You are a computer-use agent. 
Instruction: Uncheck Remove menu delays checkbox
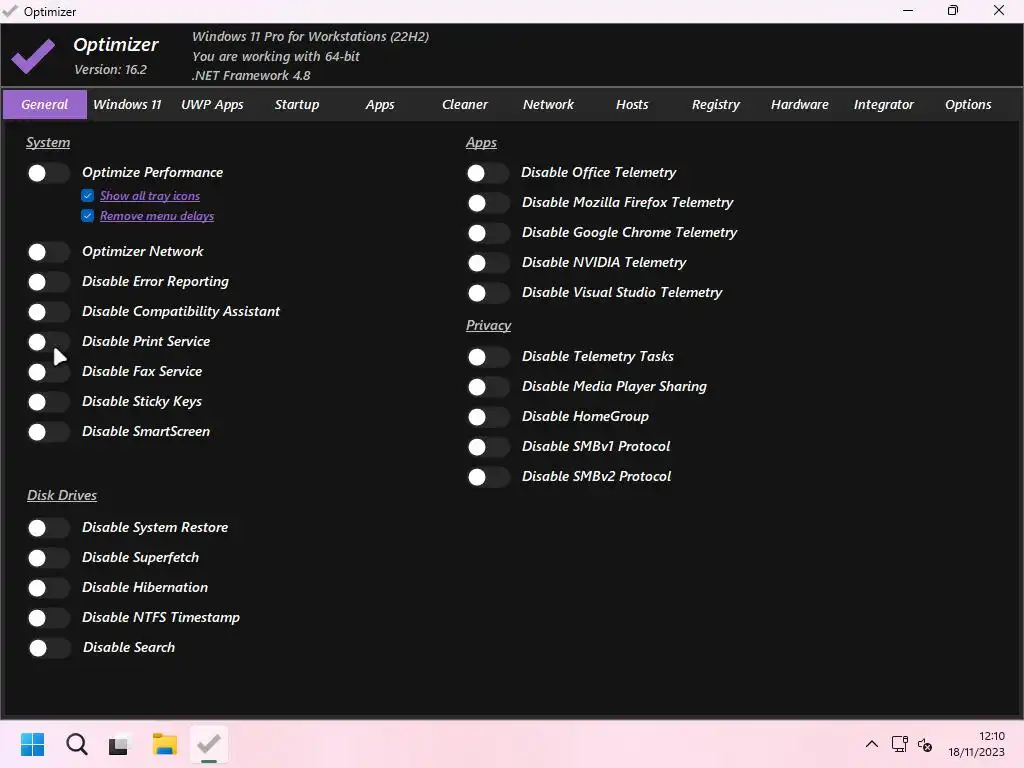(x=88, y=216)
